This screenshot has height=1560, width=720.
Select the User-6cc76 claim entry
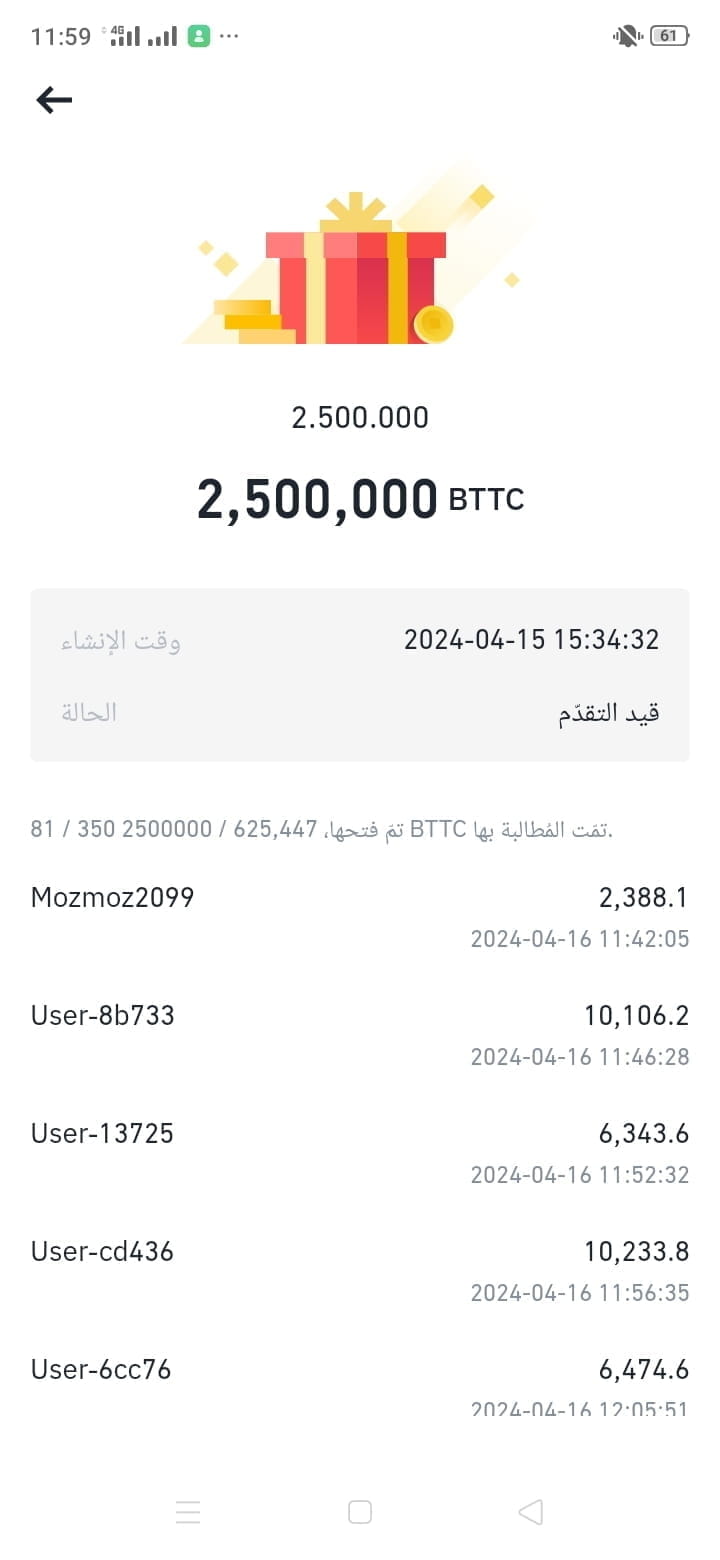360,1387
